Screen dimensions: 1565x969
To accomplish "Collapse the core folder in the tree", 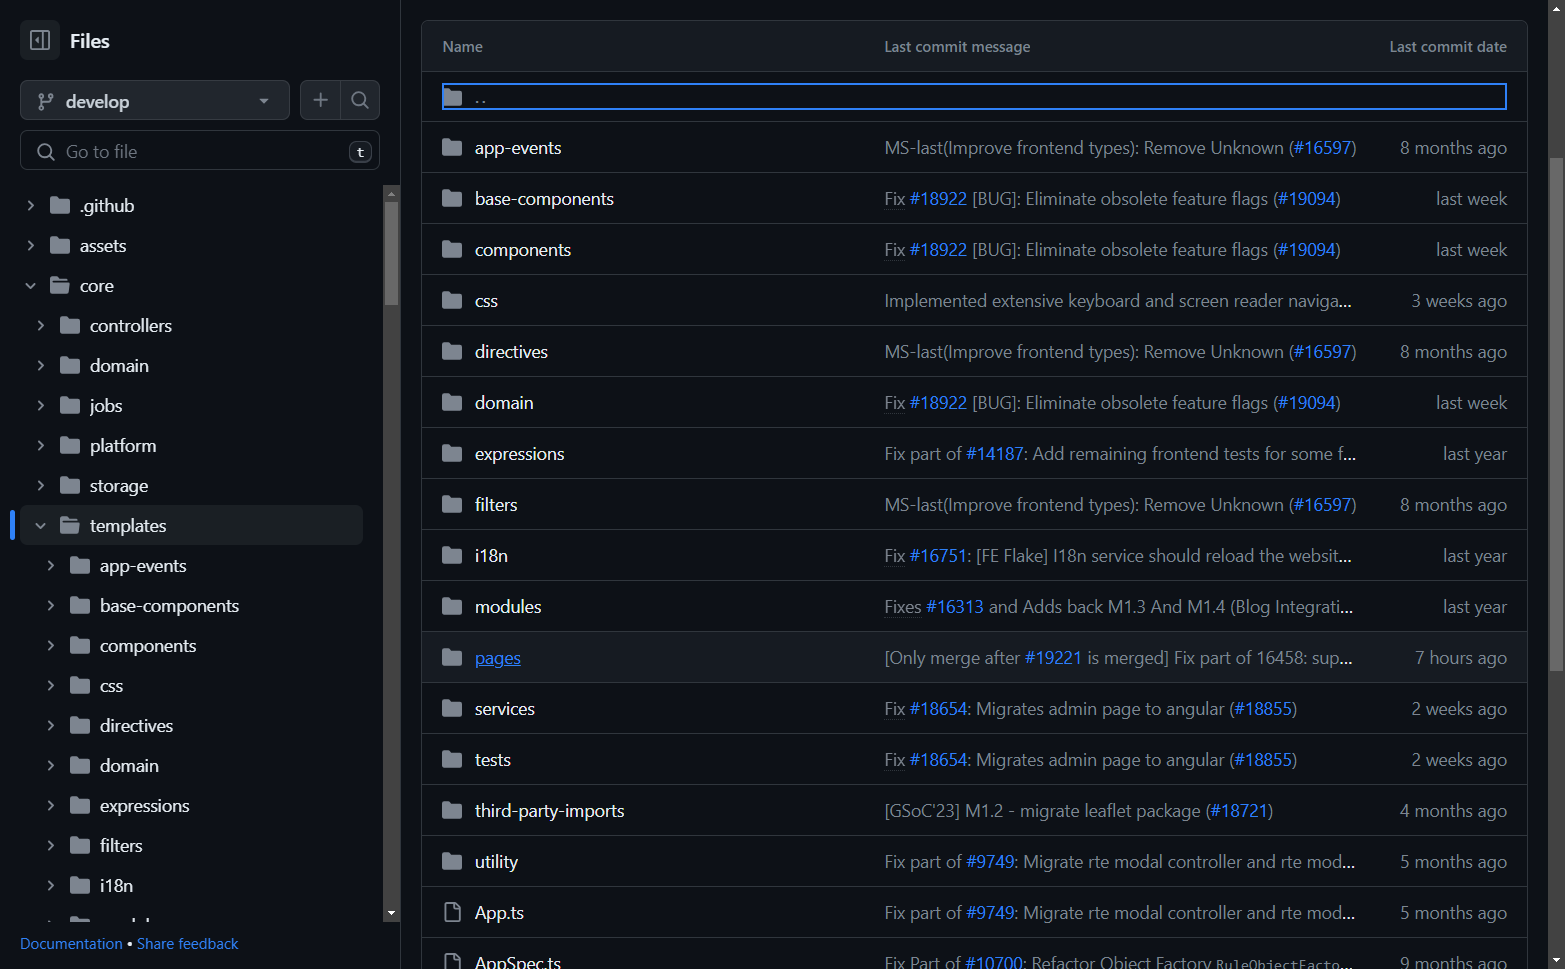I will (31, 285).
